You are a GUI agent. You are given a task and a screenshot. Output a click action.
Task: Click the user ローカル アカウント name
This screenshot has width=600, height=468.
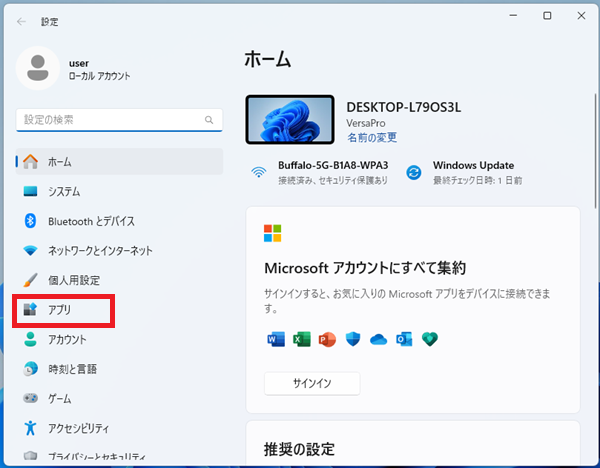tap(99, 69)
